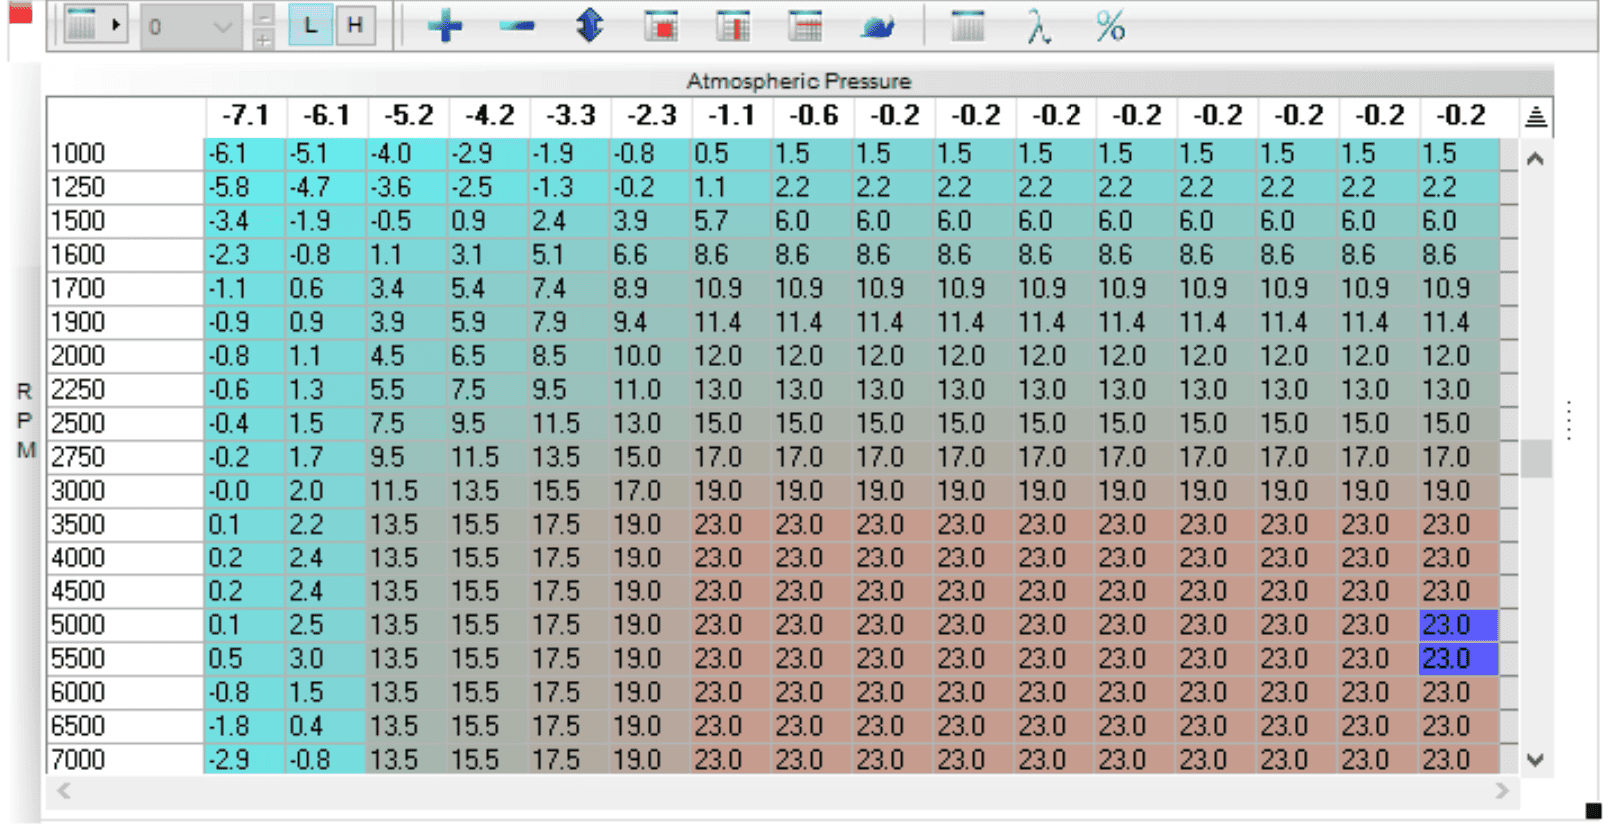Click the blue minus decrement icon
Viewport: 1613px width, 839px height.
tap(516, 26)
